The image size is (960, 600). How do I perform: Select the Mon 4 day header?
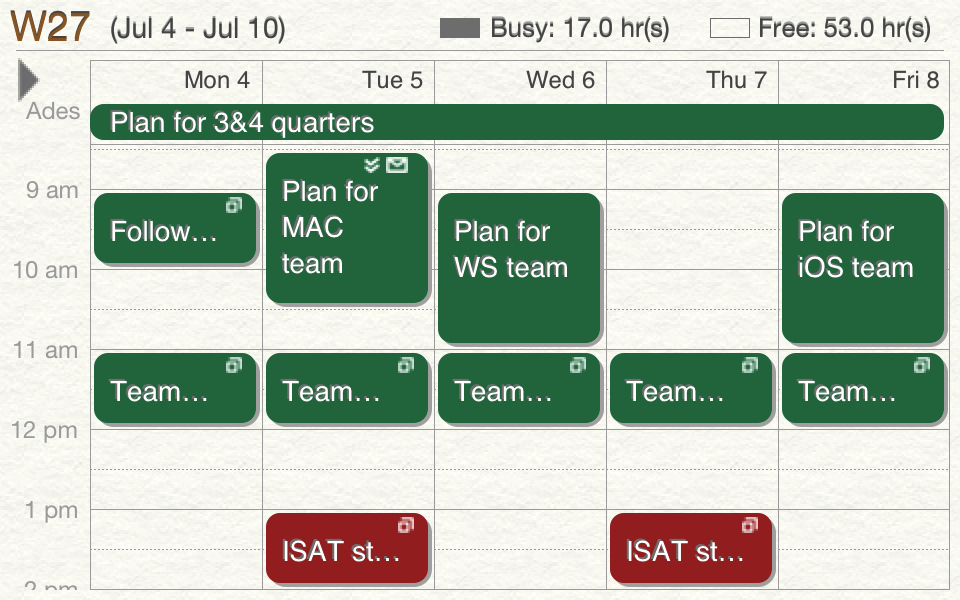click(x=217, y=80)
